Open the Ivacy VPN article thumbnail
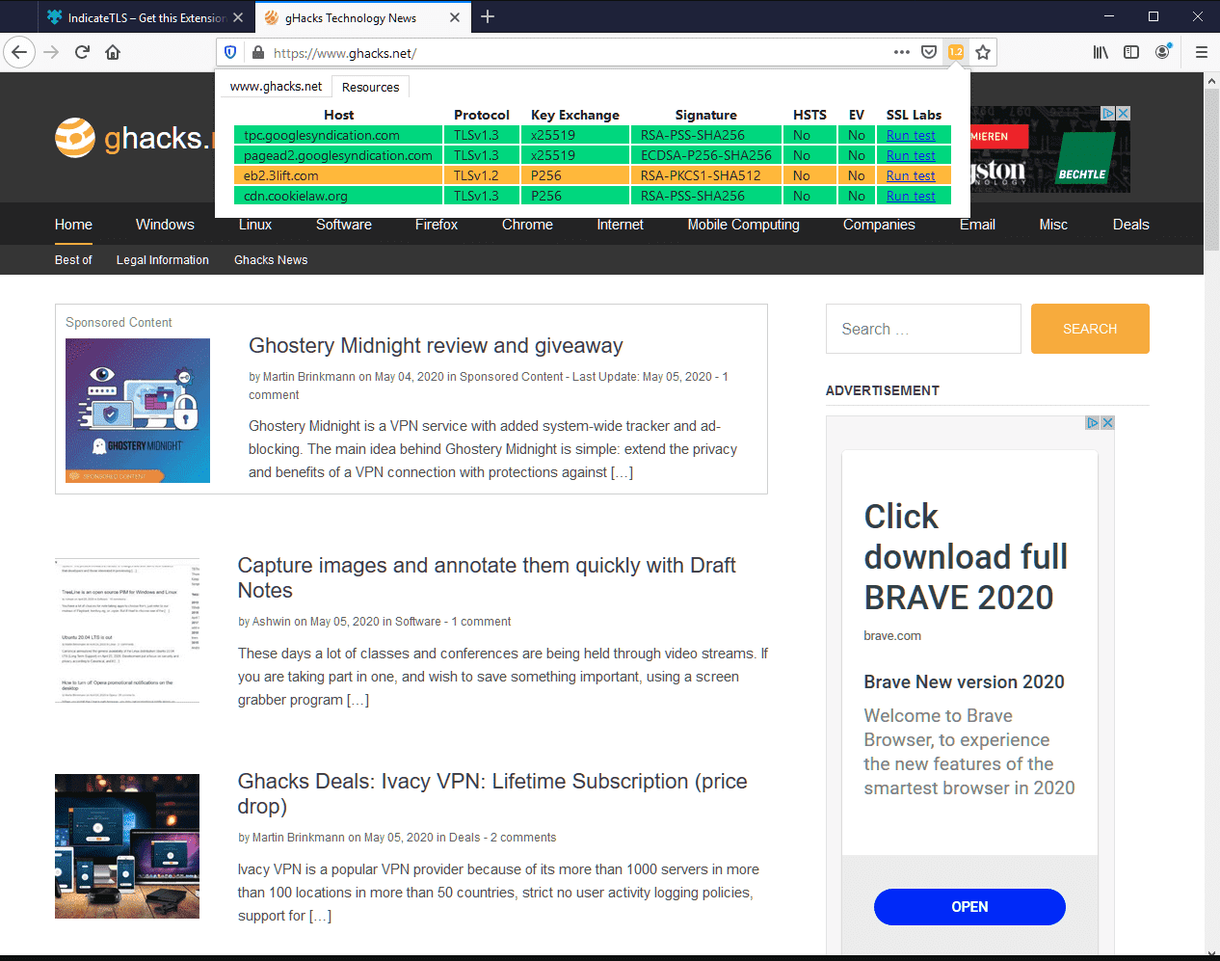Viewport: 1220px width, 961px height. tap(127, 846)
